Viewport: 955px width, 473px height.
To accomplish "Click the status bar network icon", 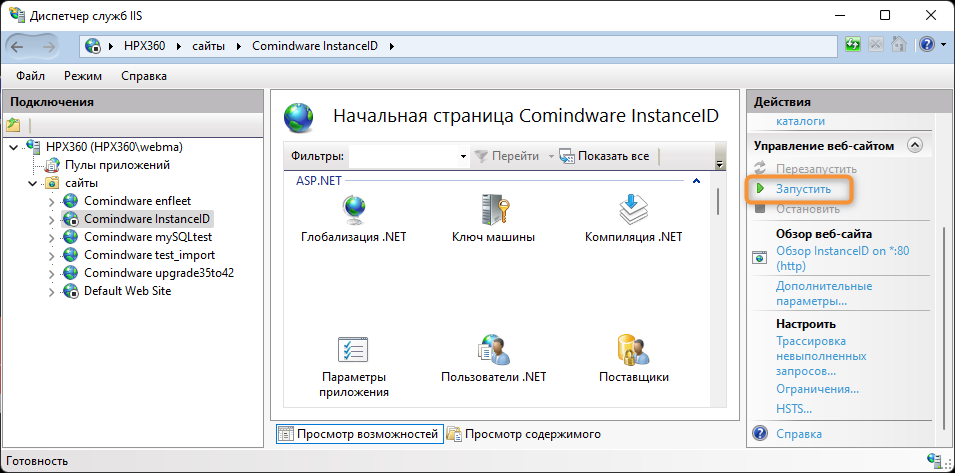I will tap(935, 460).
